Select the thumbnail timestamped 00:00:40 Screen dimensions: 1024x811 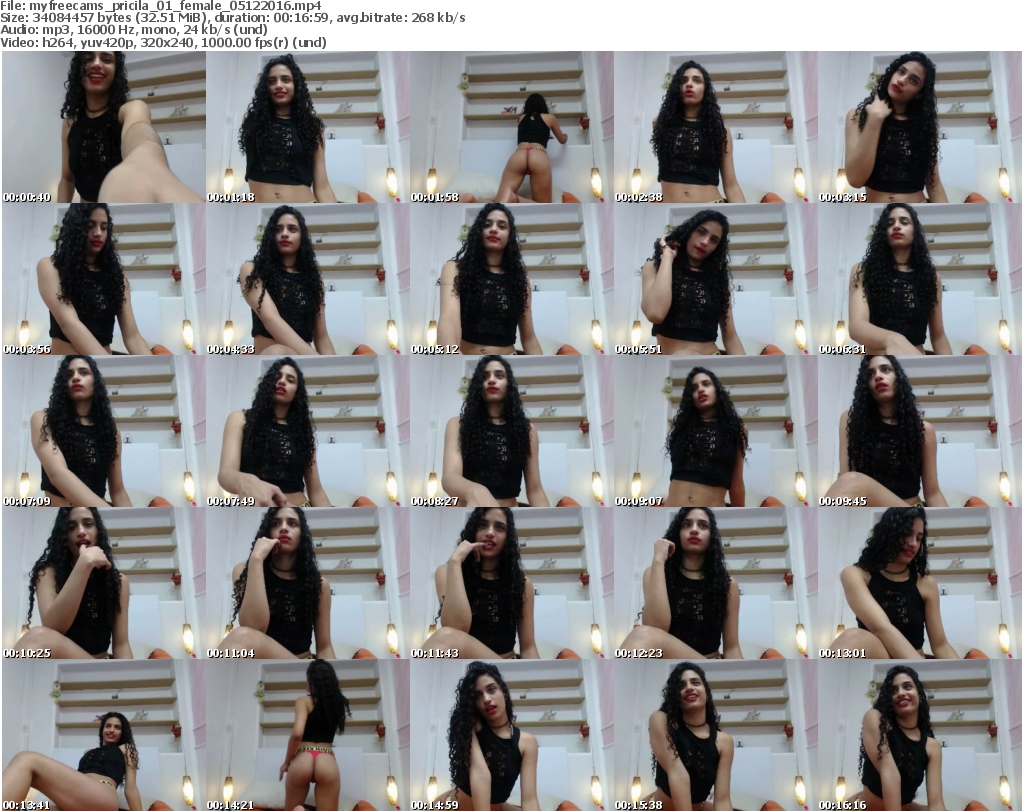104,127
